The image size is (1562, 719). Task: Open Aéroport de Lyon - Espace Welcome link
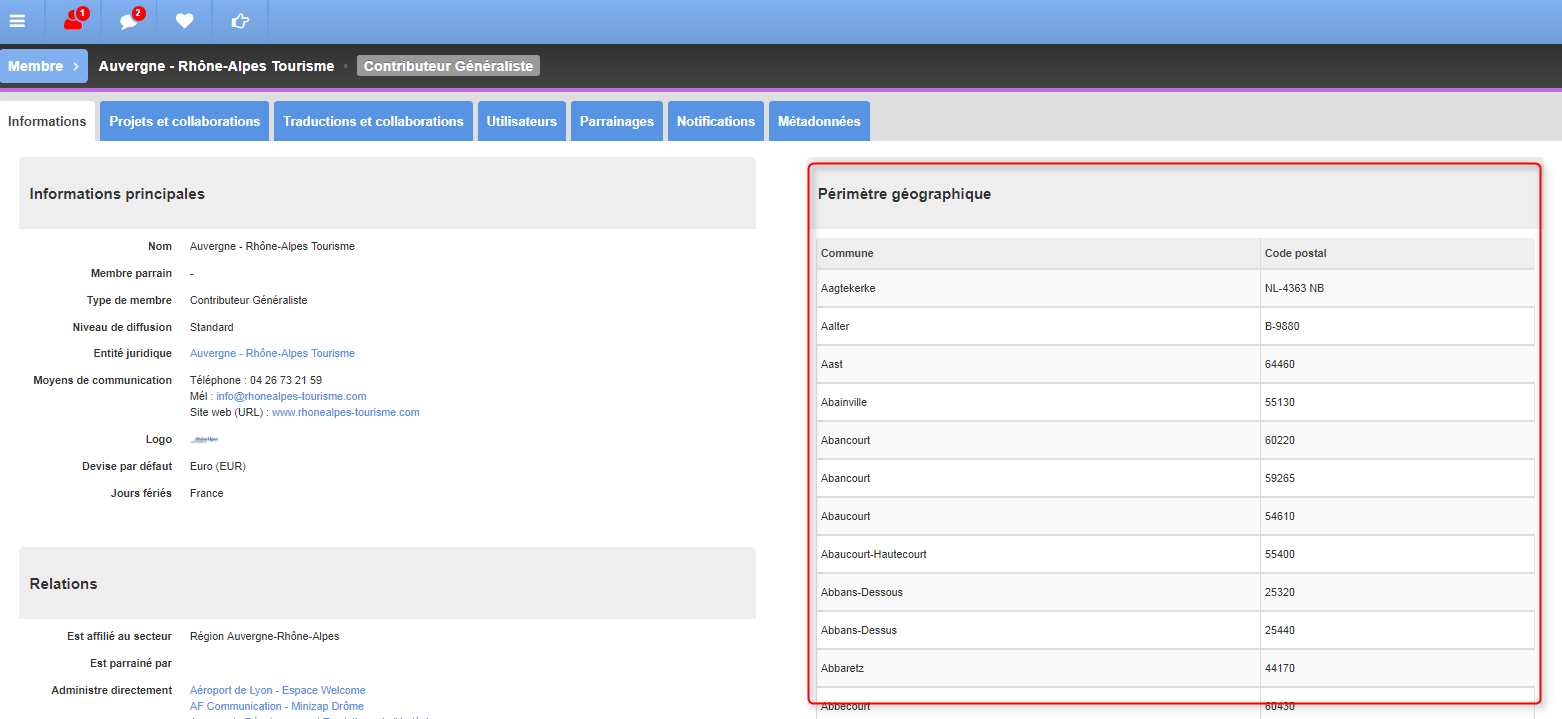(278, 690)
